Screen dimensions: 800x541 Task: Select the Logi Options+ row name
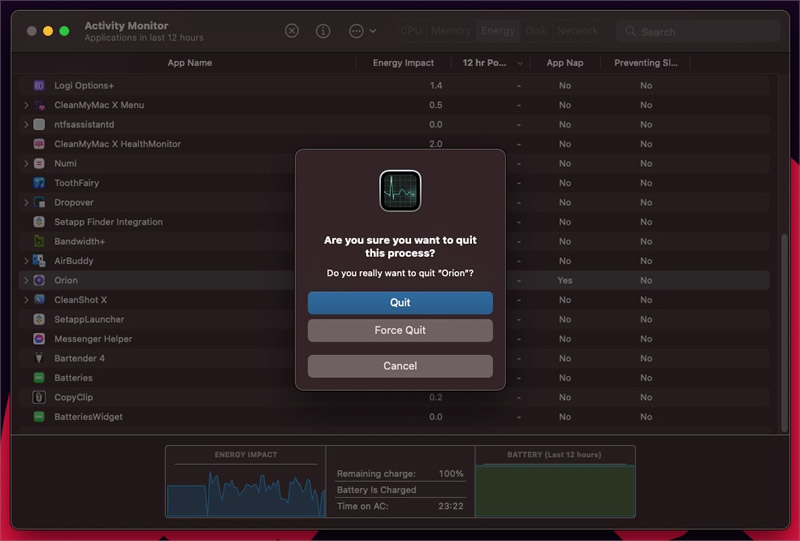(84, 85)
